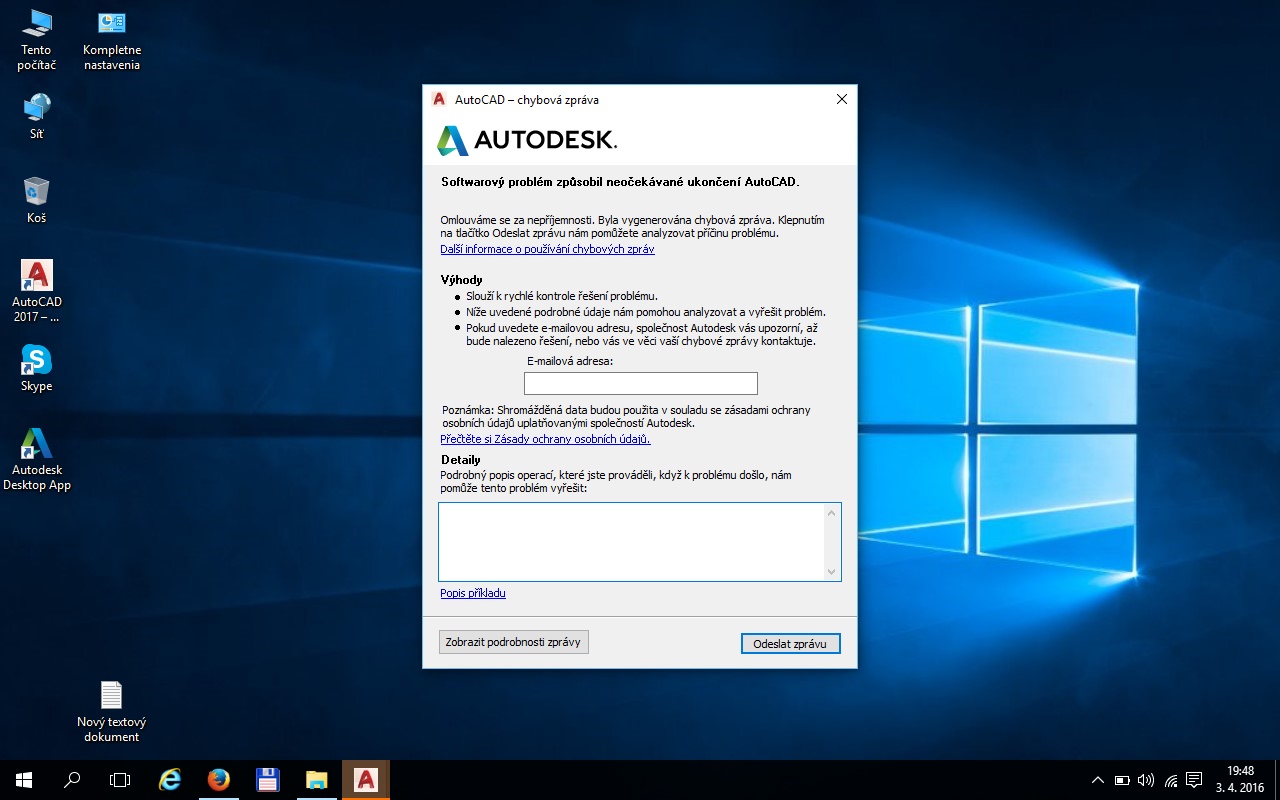Click the Kompletne nastavenia desktop icon

(x=112, y=24)
